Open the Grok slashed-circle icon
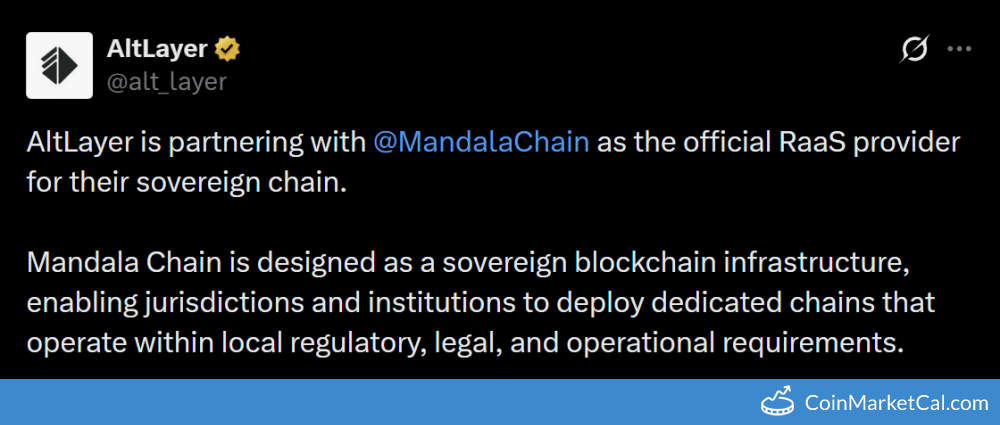This screenshot has height=425, width=1000. 914,49
